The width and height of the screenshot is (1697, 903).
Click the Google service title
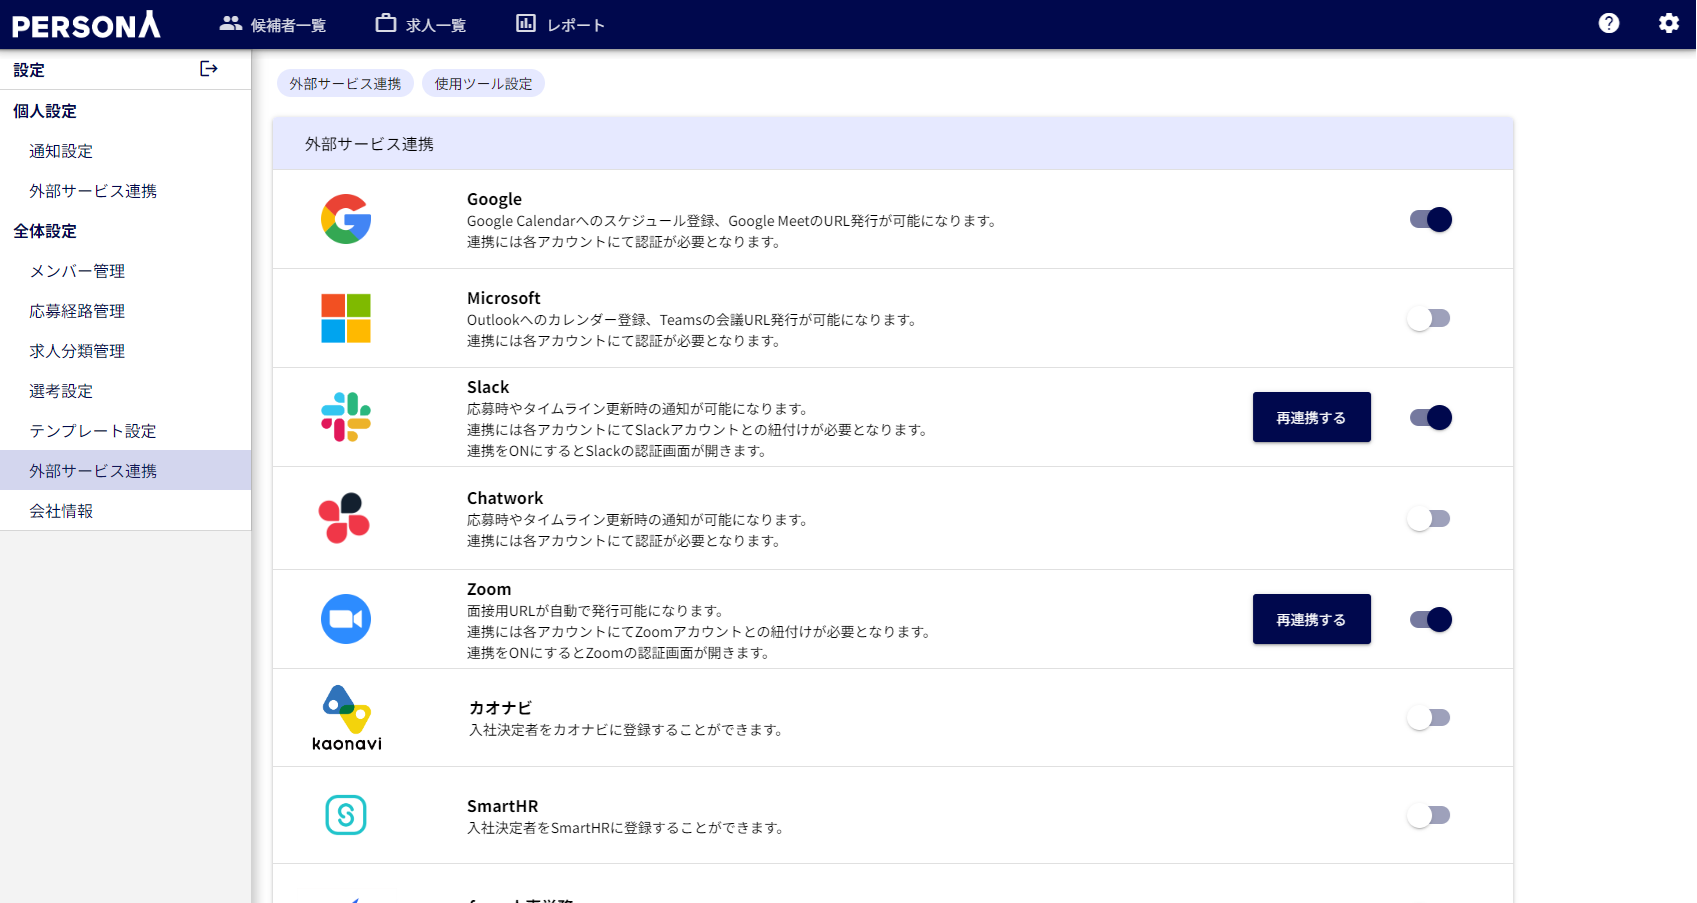point(494,199)
